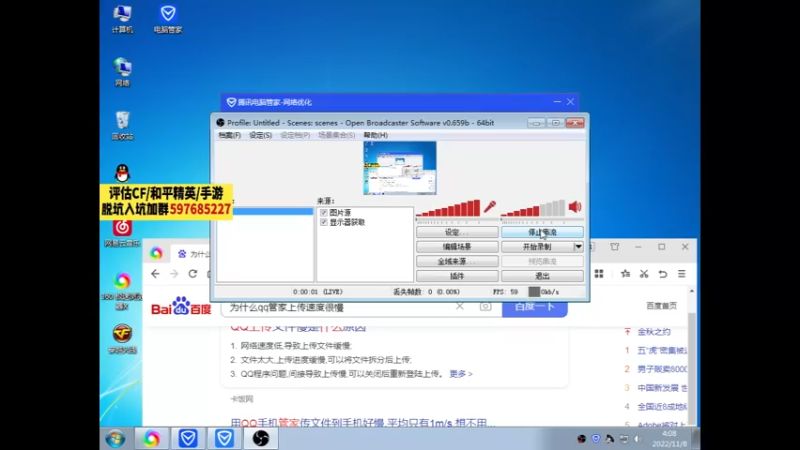
Task: Mute the desktop speaker icon in OBS
Action: coord(575,207)
